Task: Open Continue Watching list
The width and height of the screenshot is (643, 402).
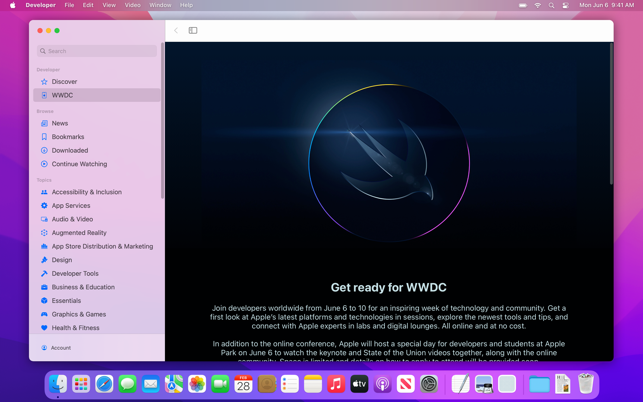Action: [x=79, y=164]
